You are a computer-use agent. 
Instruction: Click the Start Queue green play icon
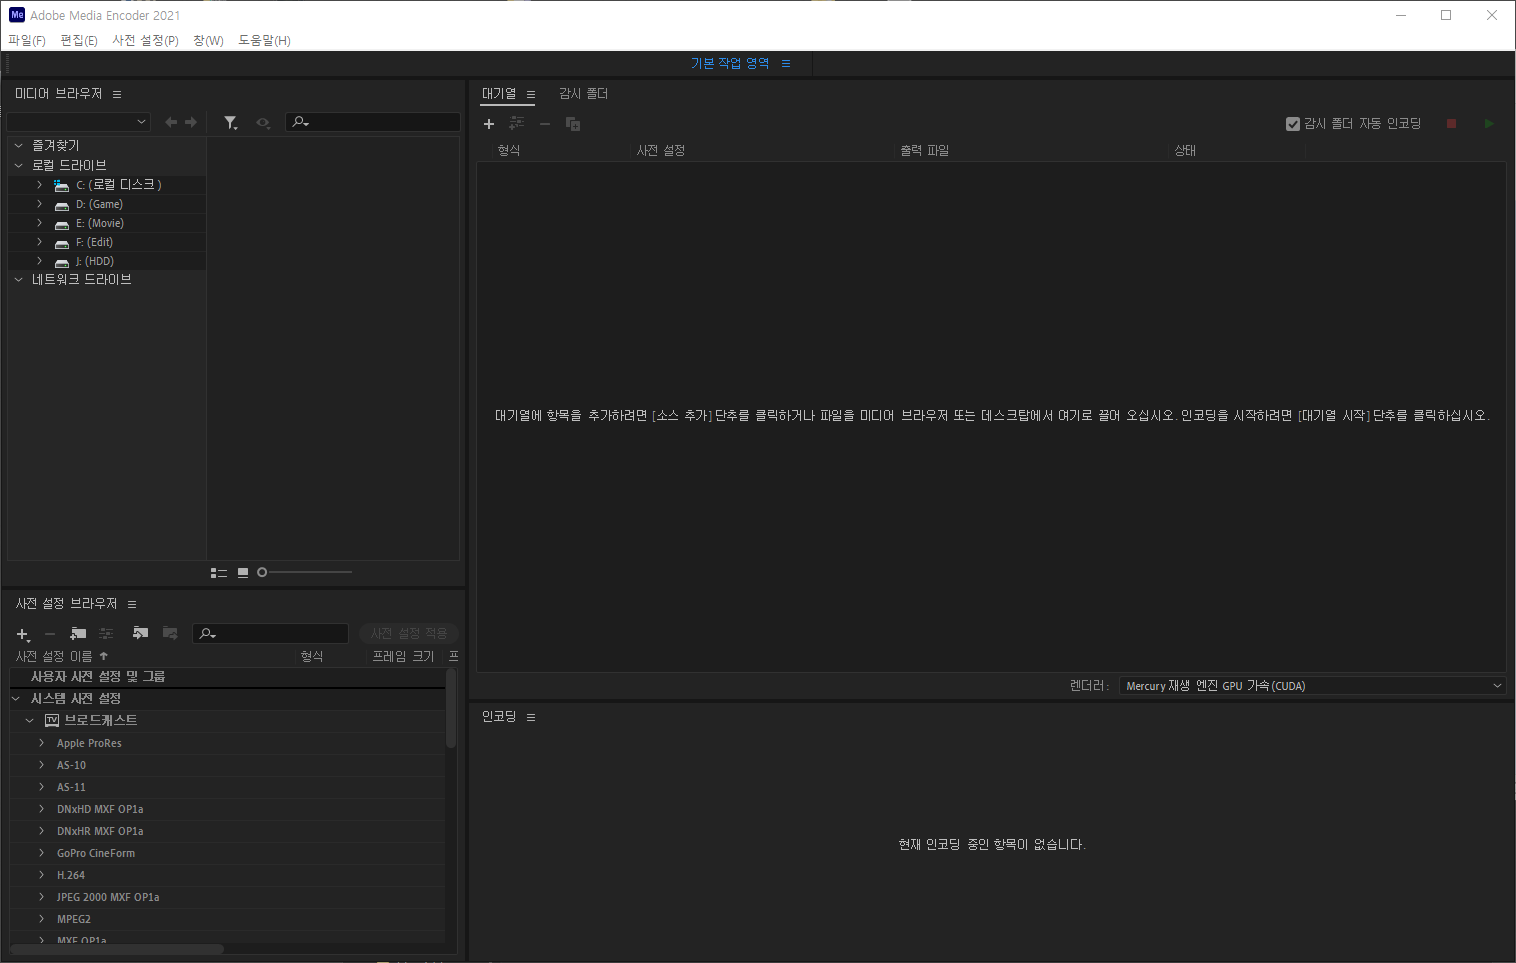[x=1489, y=123]
